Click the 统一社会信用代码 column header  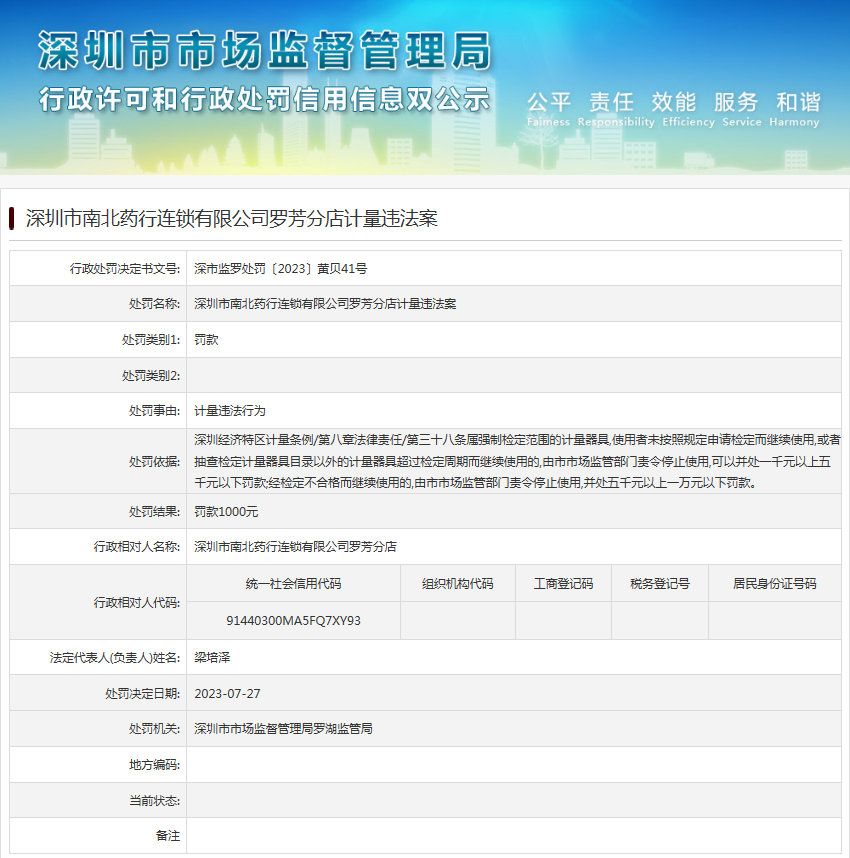[x=293, y=584]
